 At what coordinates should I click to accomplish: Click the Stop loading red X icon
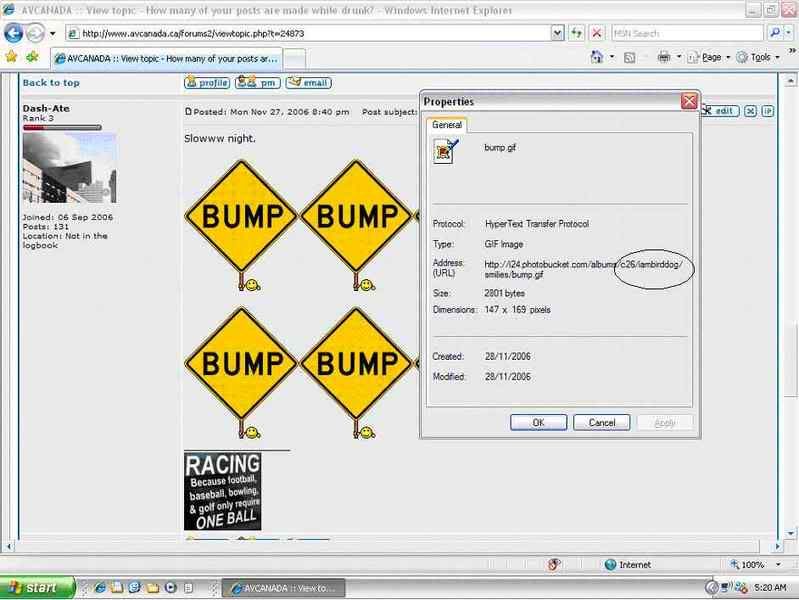pyautogui.click(x=597, y=33)
